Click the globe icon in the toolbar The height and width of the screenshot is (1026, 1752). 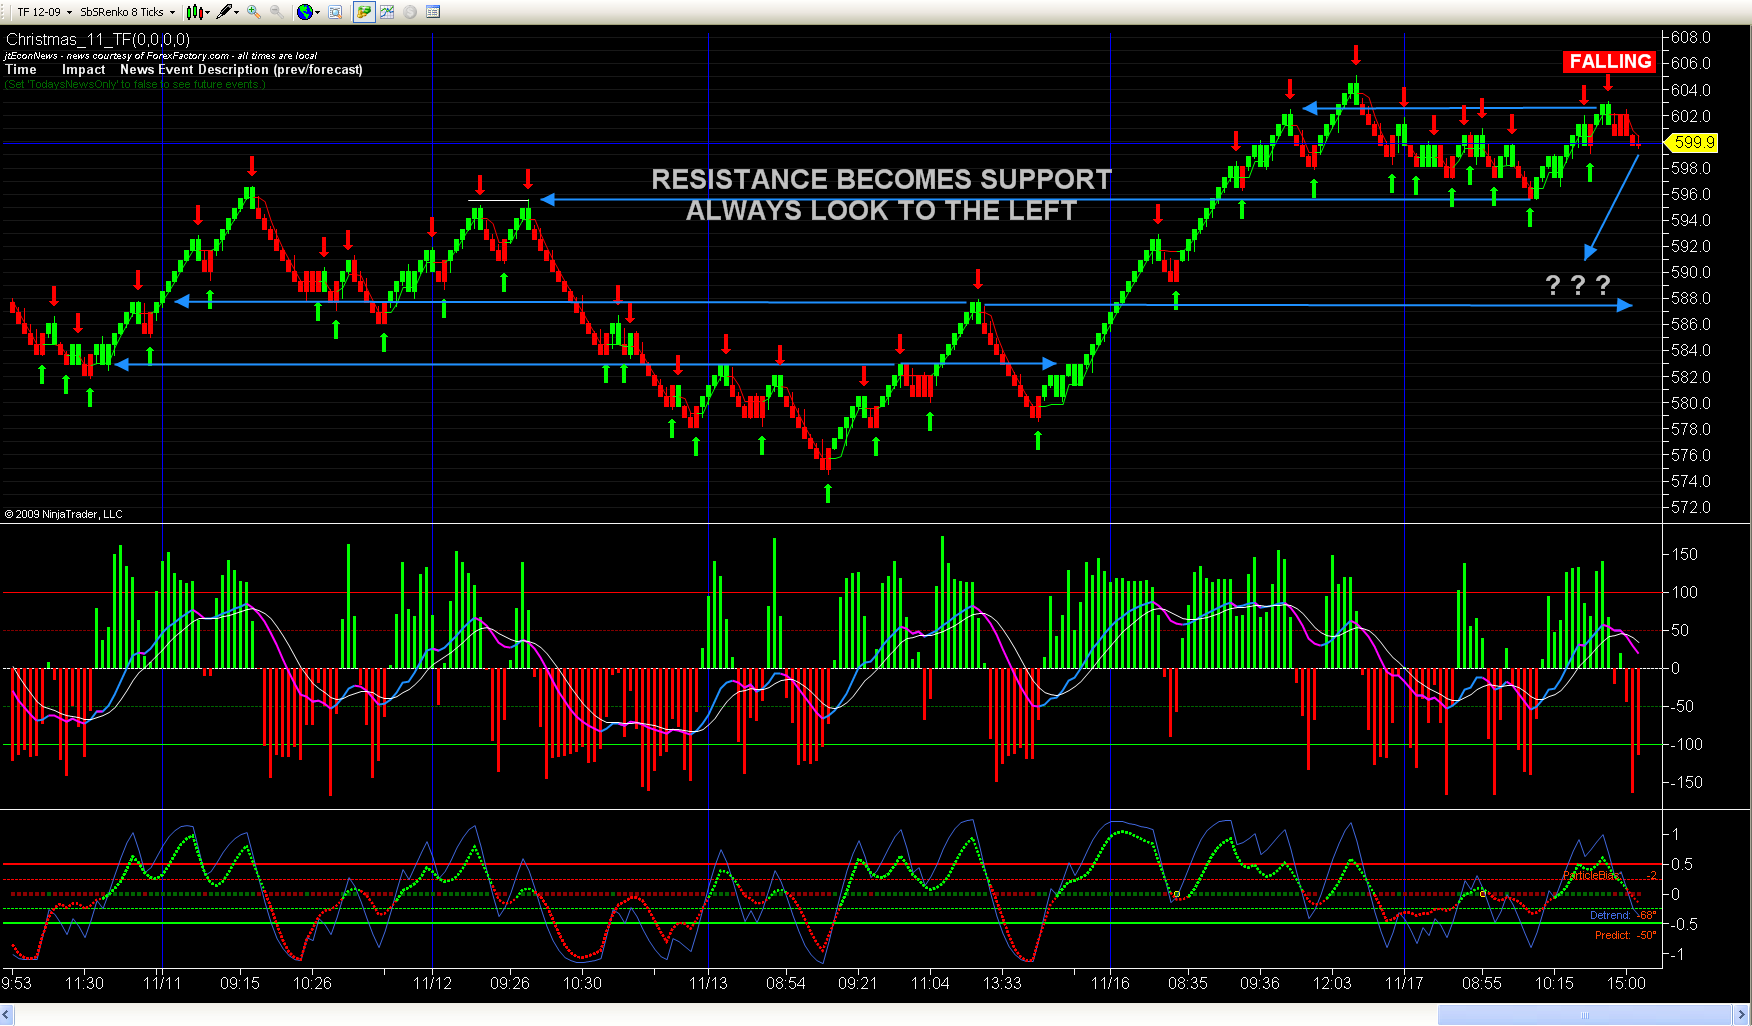[x=304, y=12]
